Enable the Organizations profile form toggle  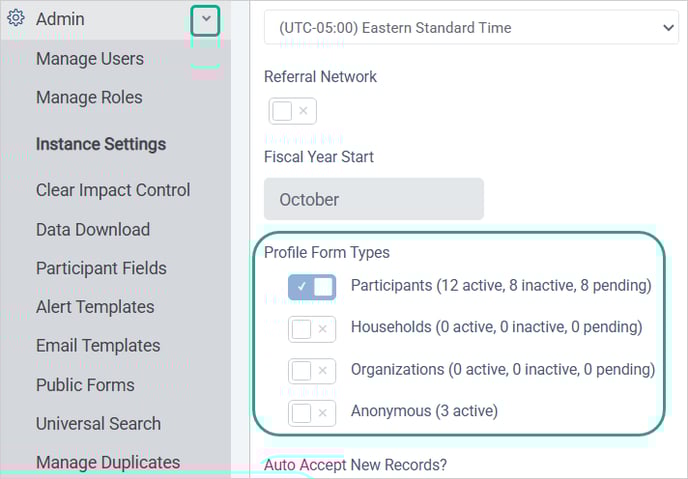tap(312, 371)
